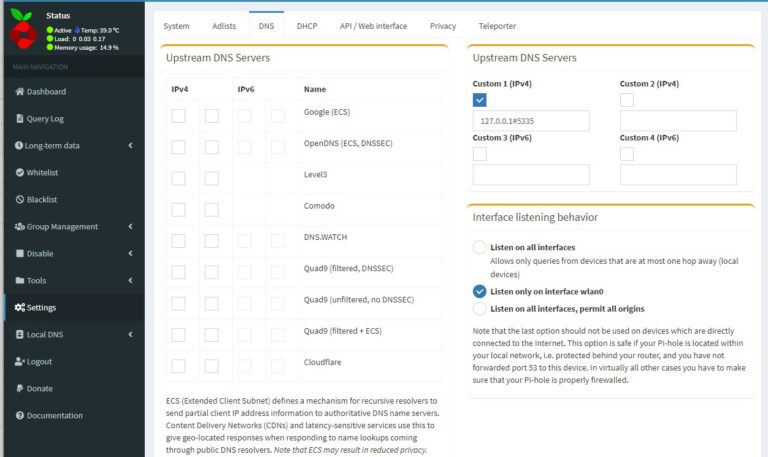Screen dimensions: 768x457
Task: Choose Listen on all interfaces, permit all origins
Action: coord(480,309)
